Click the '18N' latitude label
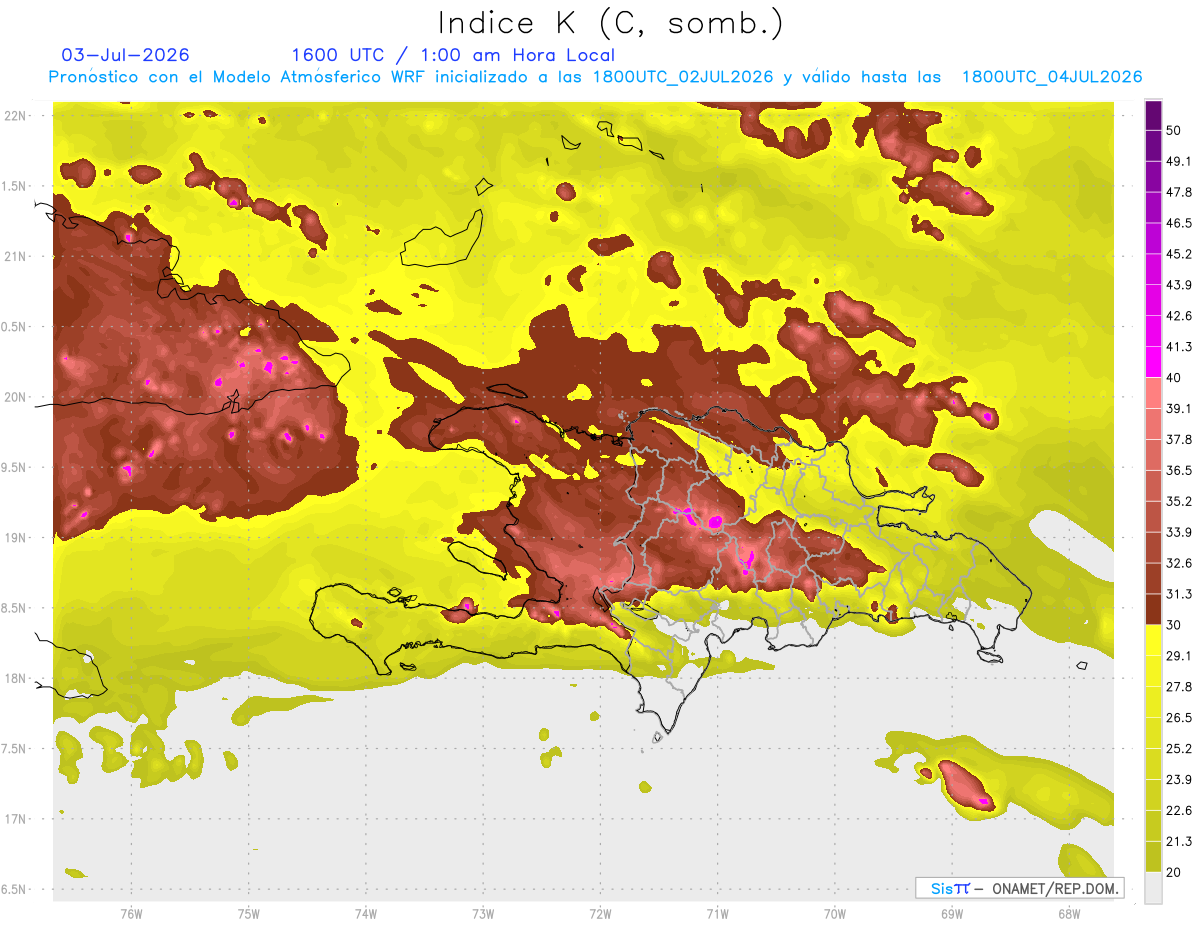1200x927 pixels. pyautogui.click(x=16, y=678)
